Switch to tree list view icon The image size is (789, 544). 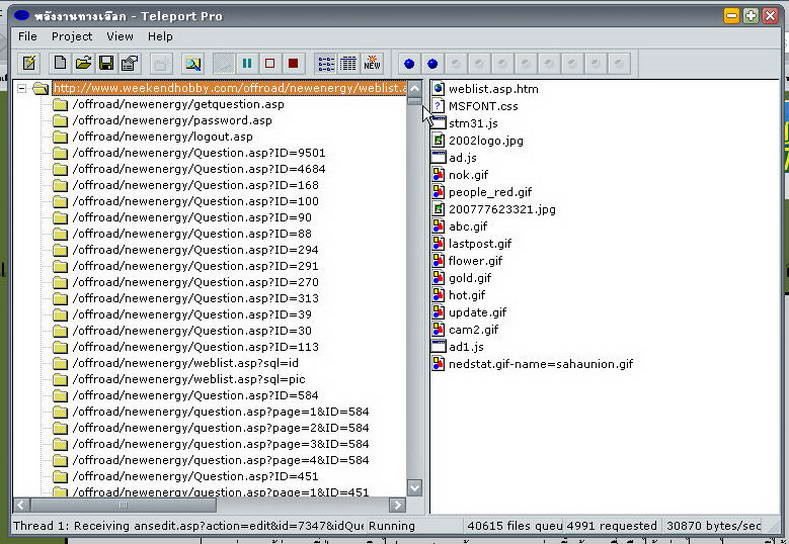point(326,64)
